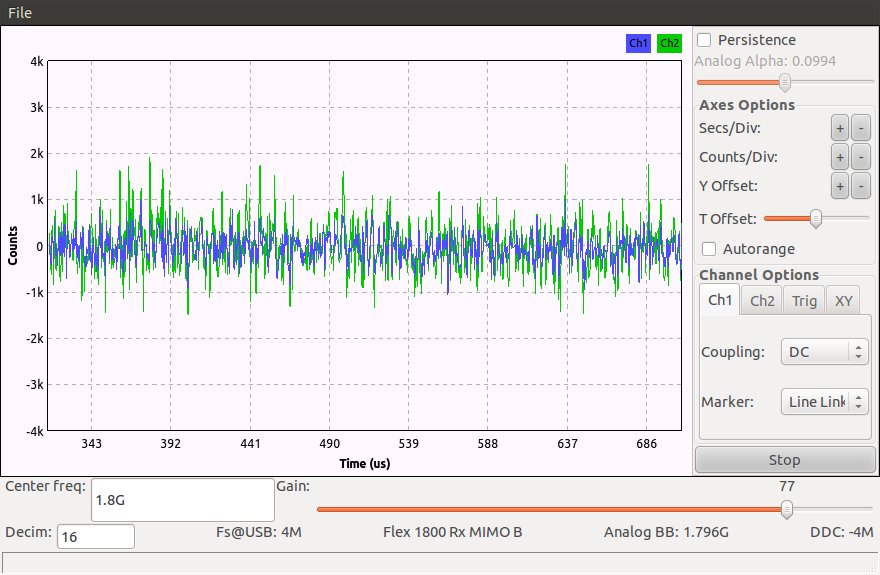Switch to the Ch2 tab
Screen dimensions: 880x575
(x=762, y=300)
